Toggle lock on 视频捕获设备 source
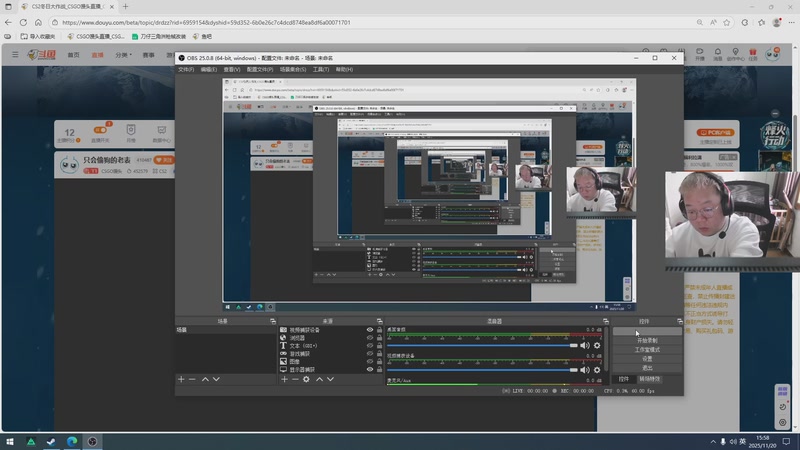The width and height of the screenshot is (800, 450). point(379,330)
